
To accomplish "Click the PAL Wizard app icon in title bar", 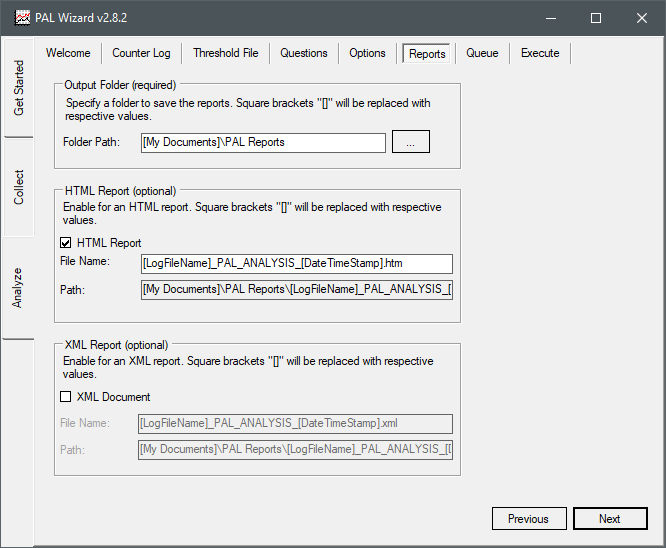I will (22, 18).
